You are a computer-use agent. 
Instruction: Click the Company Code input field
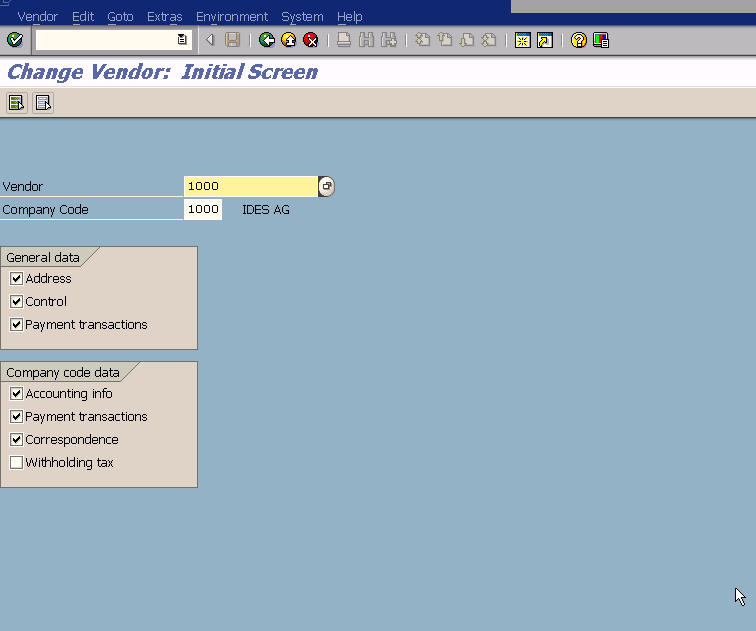point(202,209)
